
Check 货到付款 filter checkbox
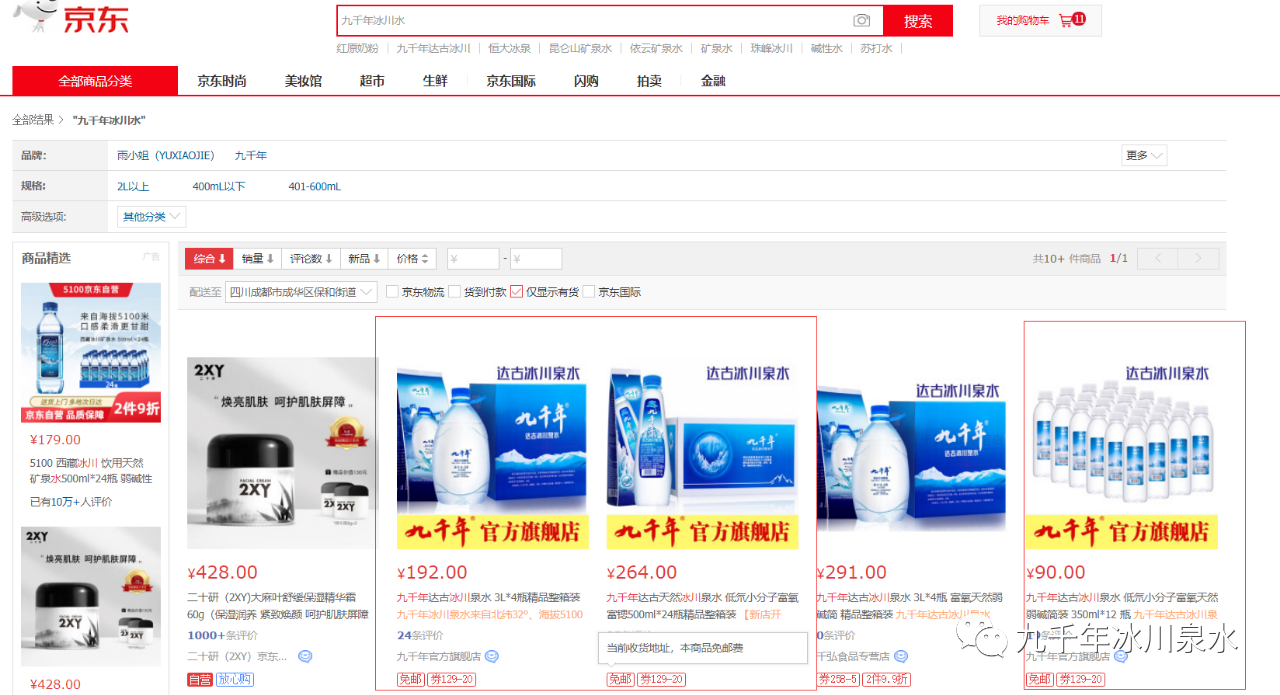point(454,292)
